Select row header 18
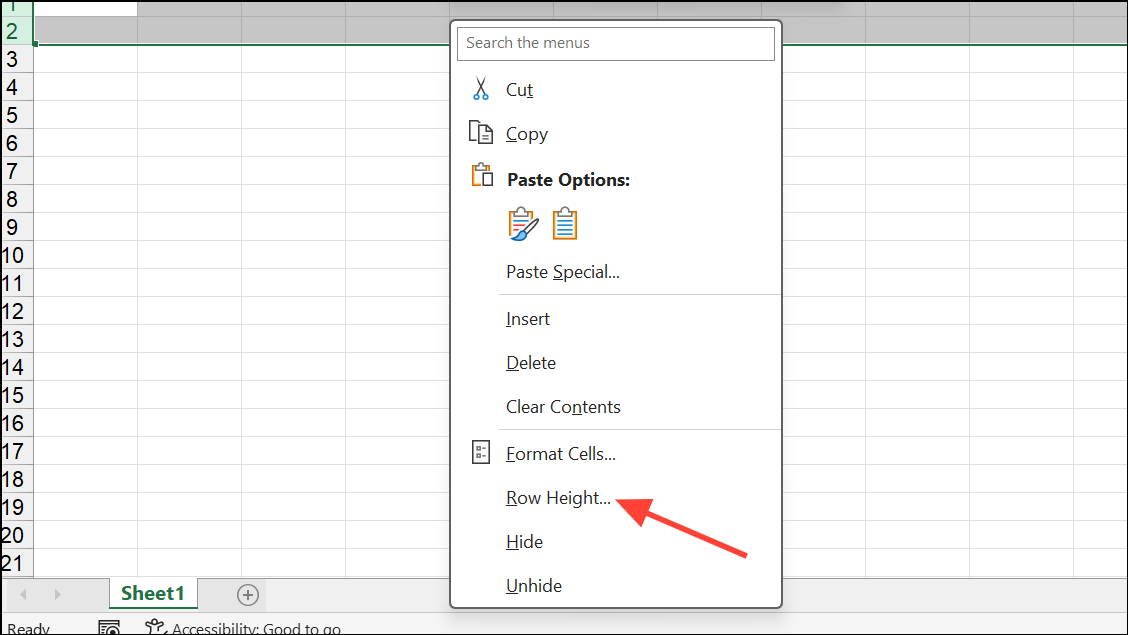 17,479
